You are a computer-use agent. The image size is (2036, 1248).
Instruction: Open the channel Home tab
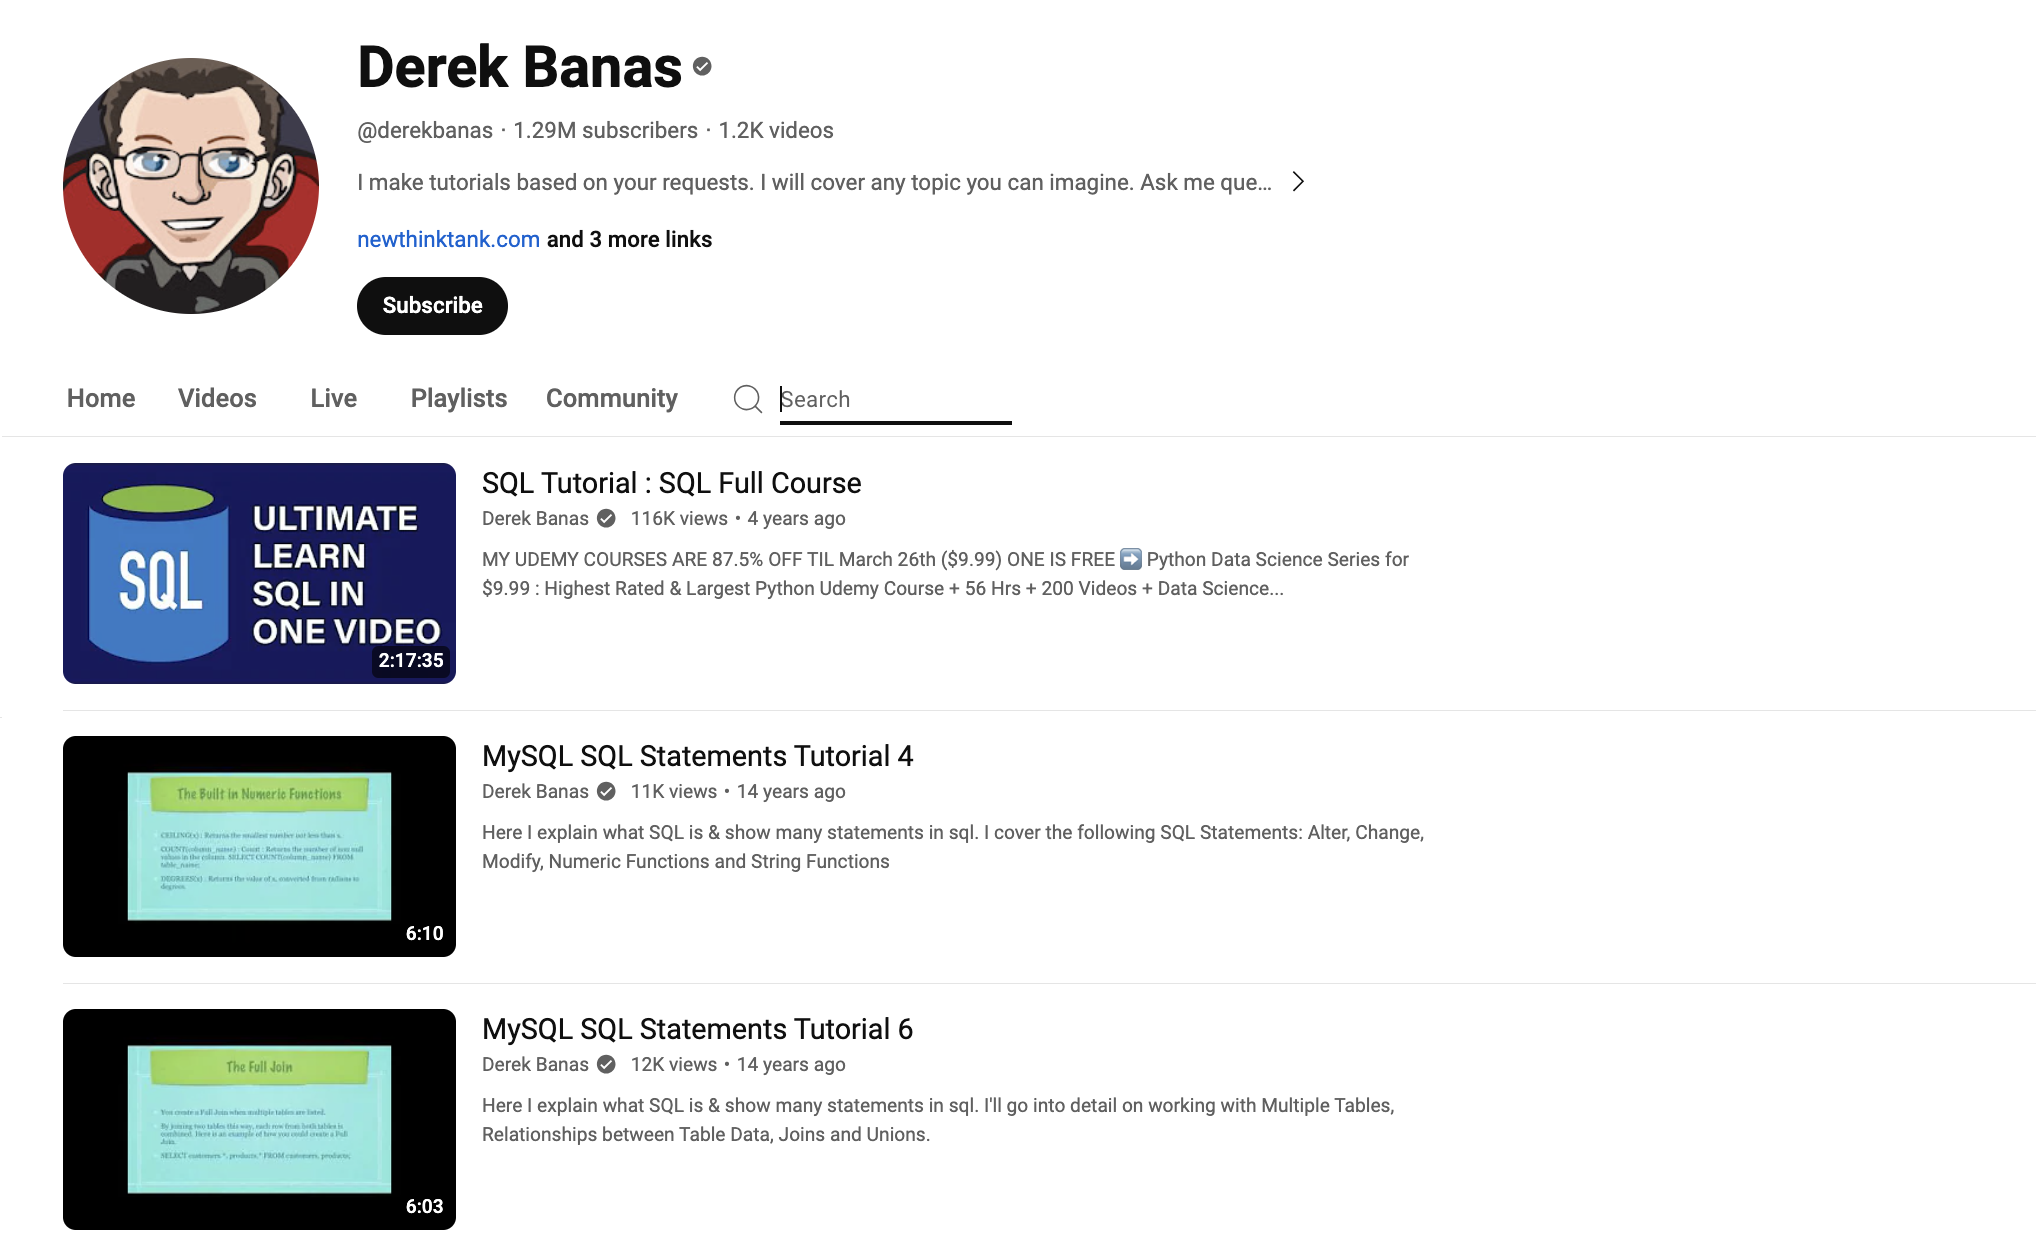[x=101, y=398]
